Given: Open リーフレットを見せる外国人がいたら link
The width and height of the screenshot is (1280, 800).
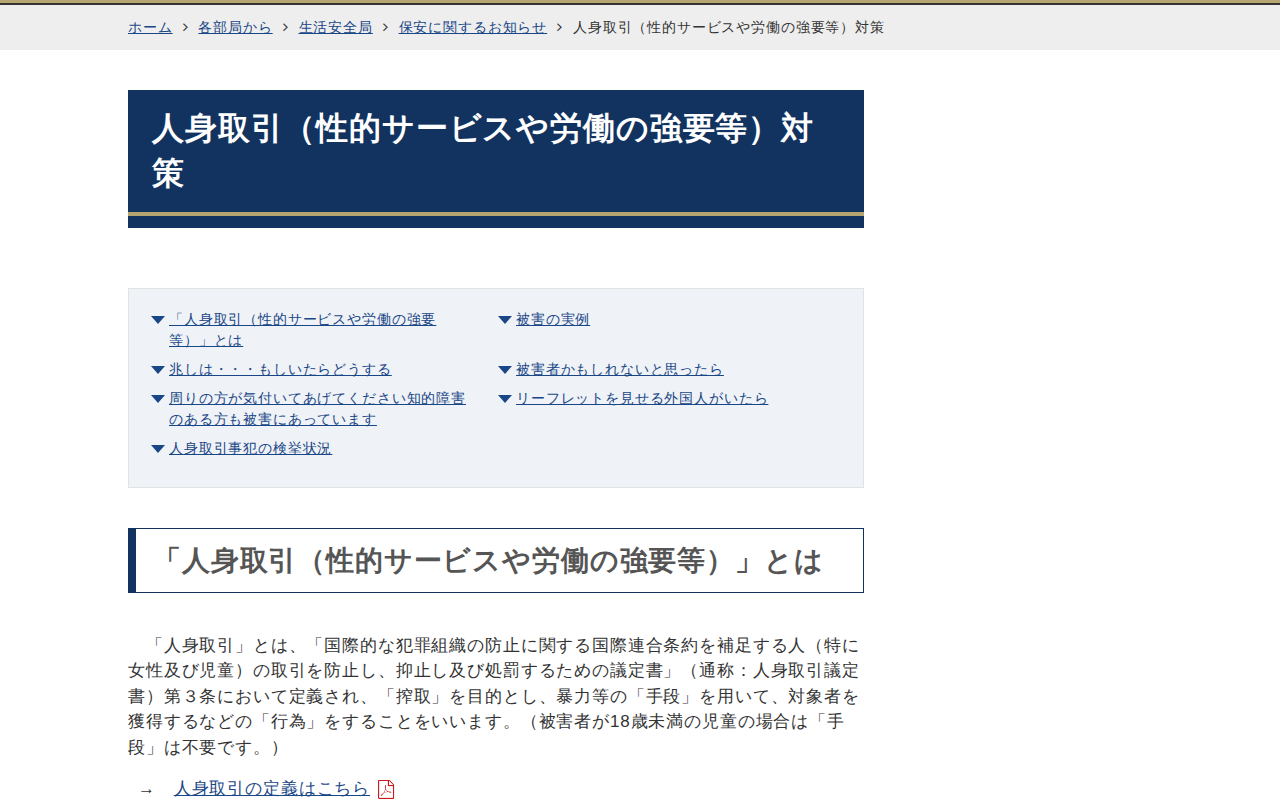Looking at the screenshot, I should click(x=642, y=398).
